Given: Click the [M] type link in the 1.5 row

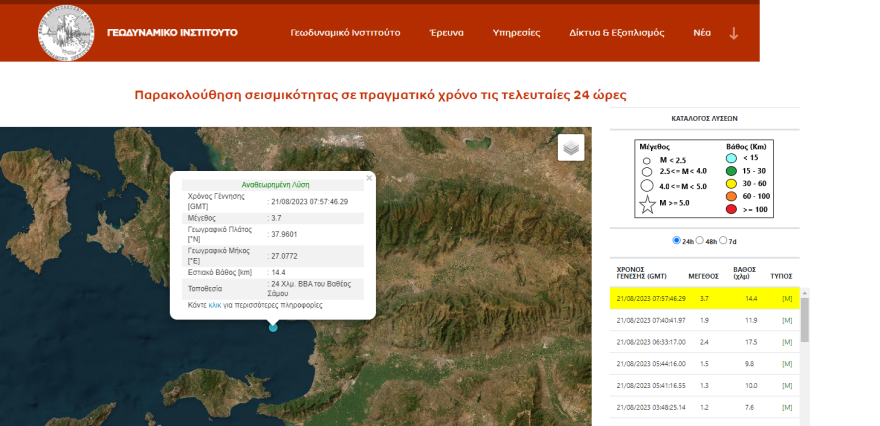Looking at the screenshot, I should (x=787, y=364).
